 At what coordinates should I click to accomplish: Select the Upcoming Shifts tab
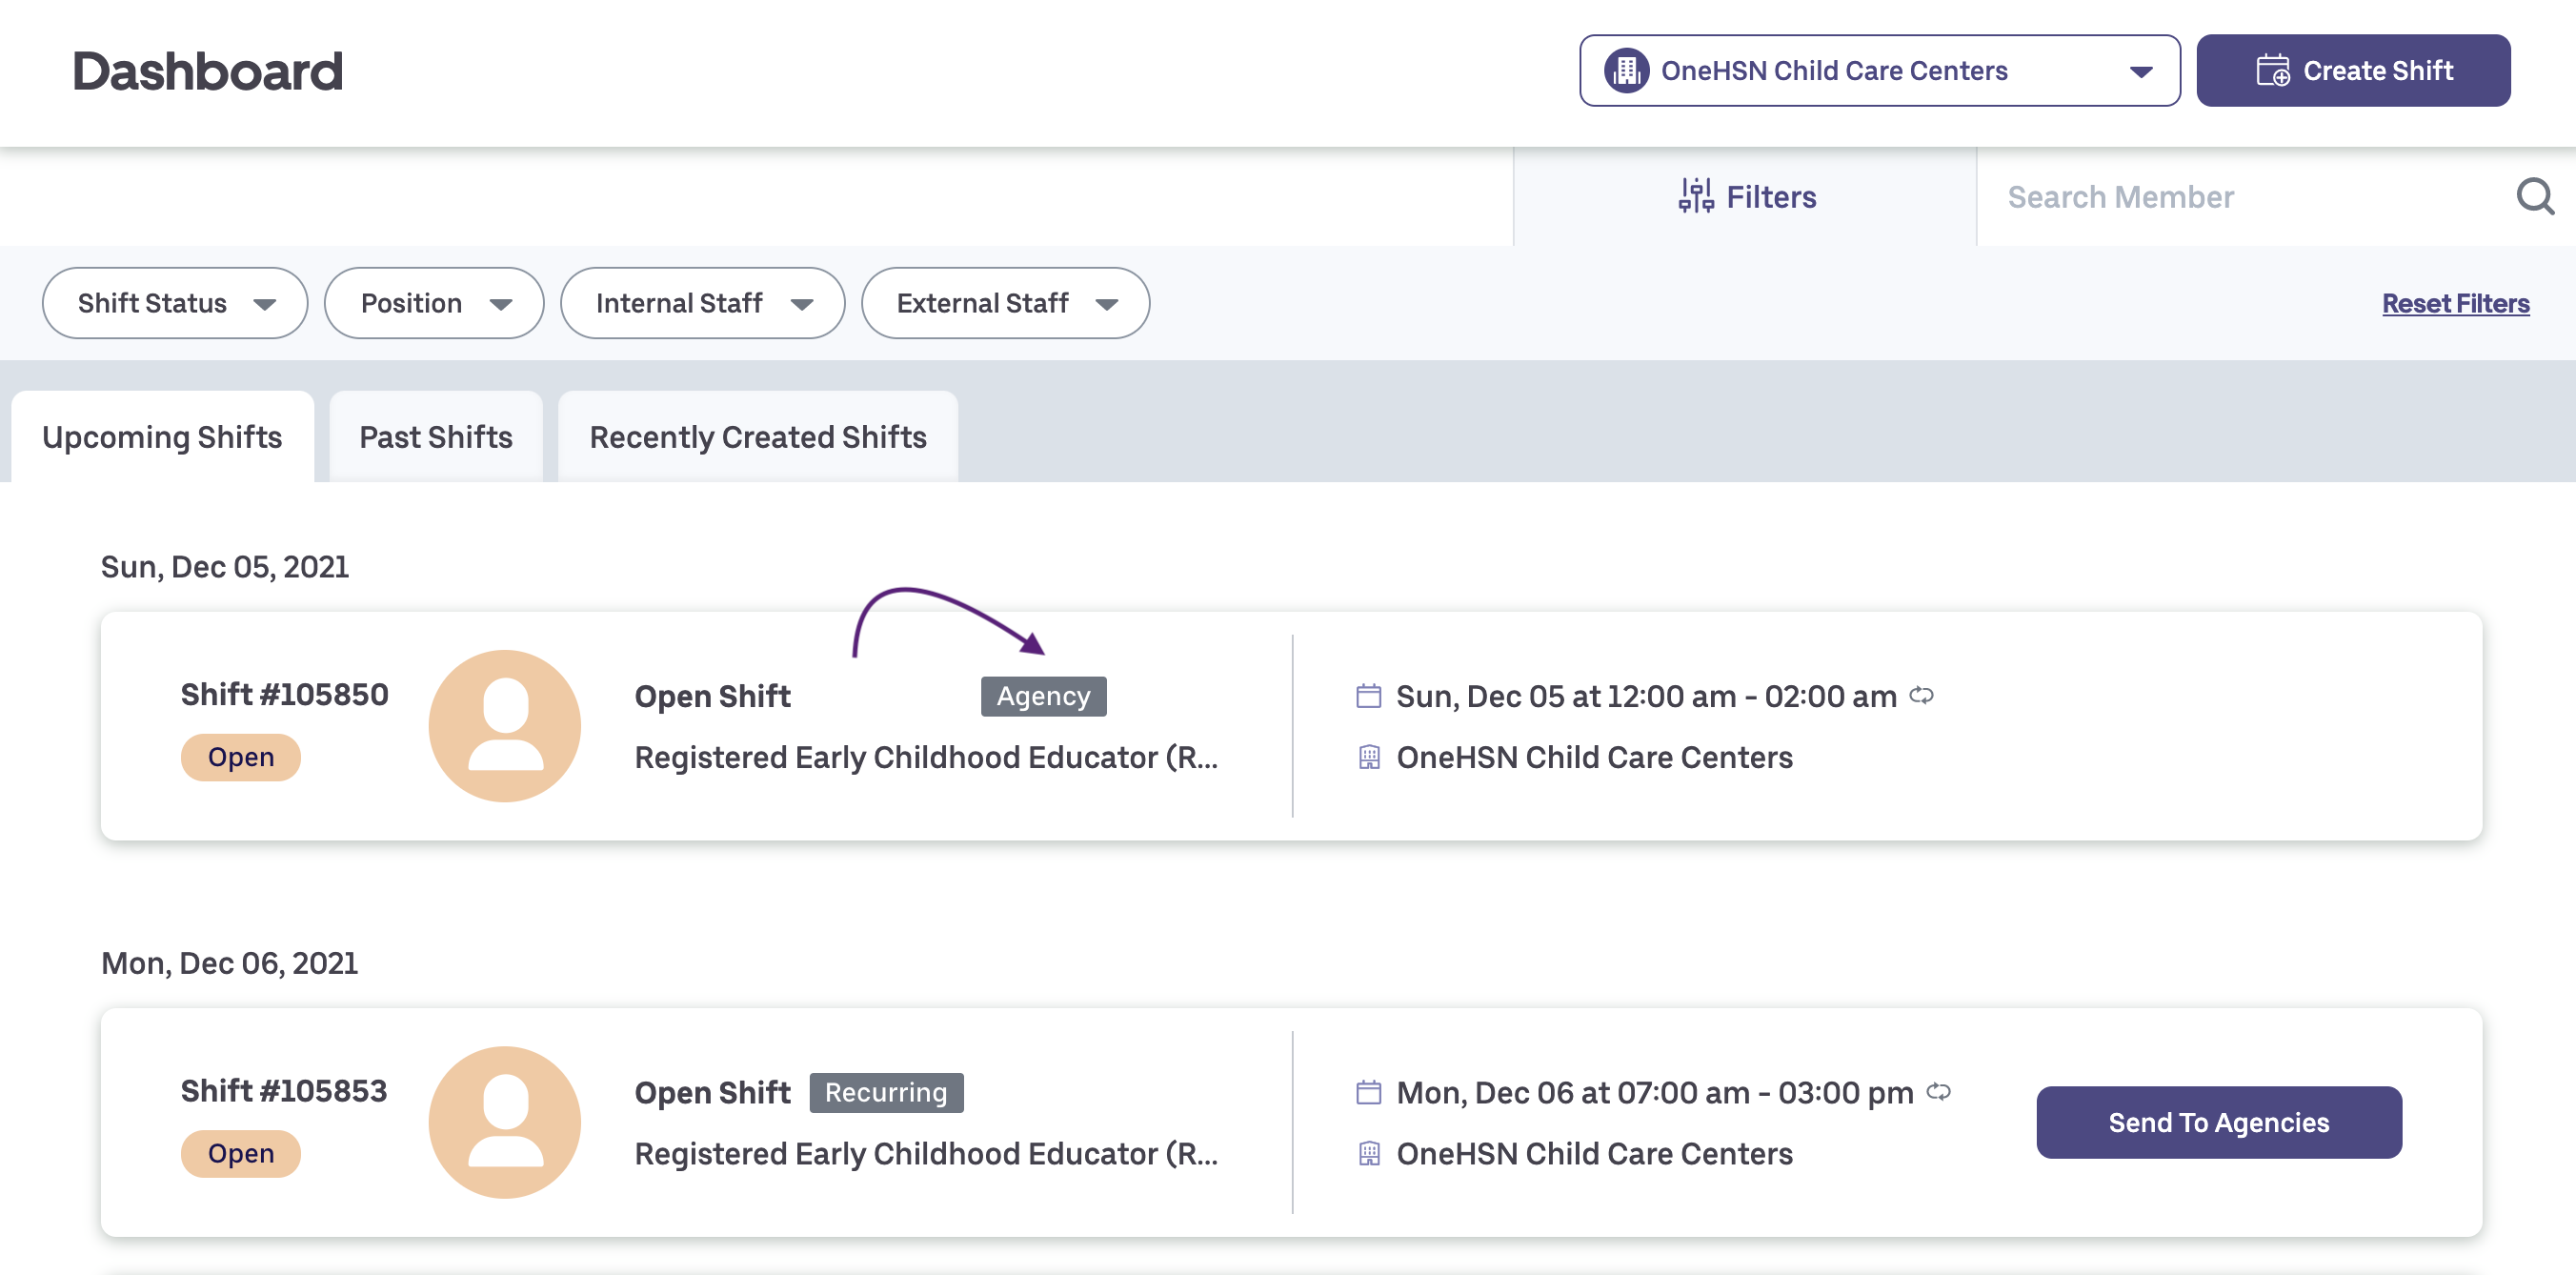tap(162, 437)
